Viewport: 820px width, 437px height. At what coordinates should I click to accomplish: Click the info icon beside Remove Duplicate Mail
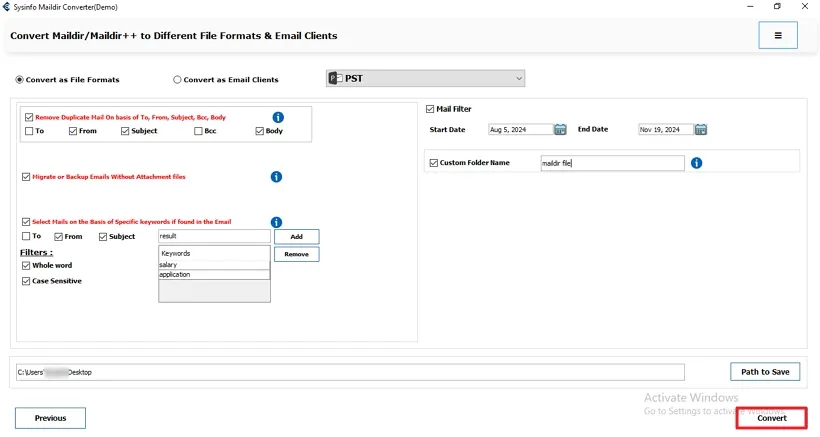point(278,117)
